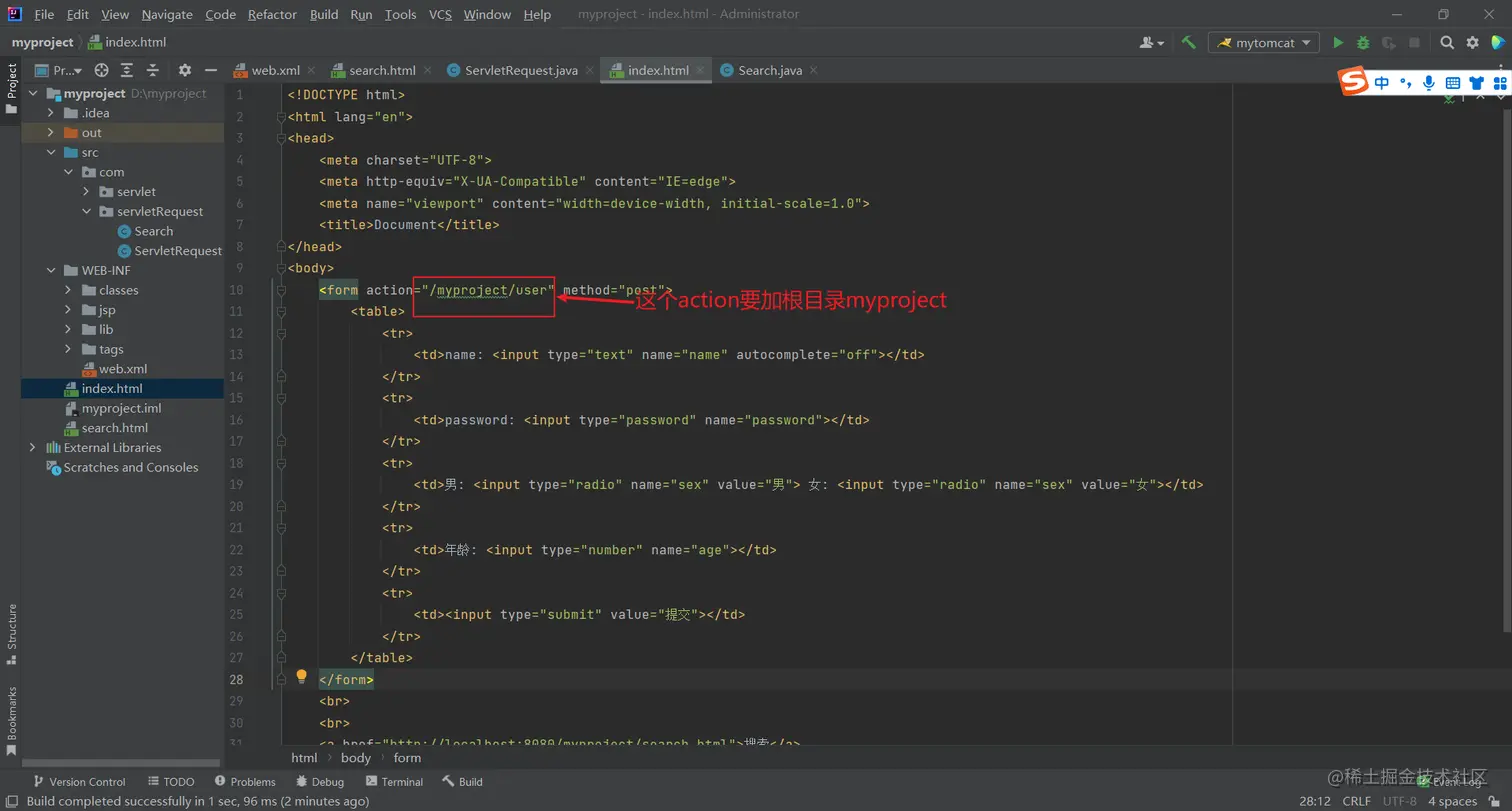The height and width of the screenshot is (811, 1512).
Task: Fold the form tag at line 10 gutter
Action: 281,290
